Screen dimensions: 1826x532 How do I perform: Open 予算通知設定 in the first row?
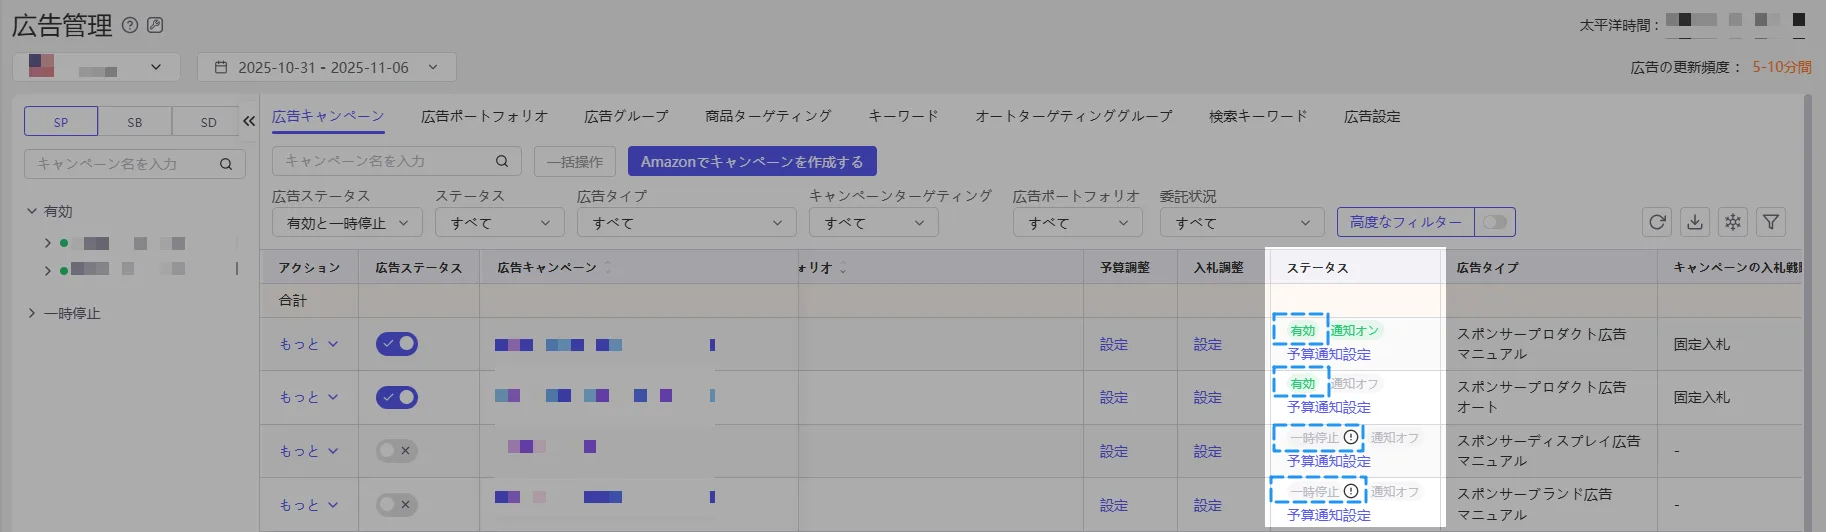point(1329,354)
